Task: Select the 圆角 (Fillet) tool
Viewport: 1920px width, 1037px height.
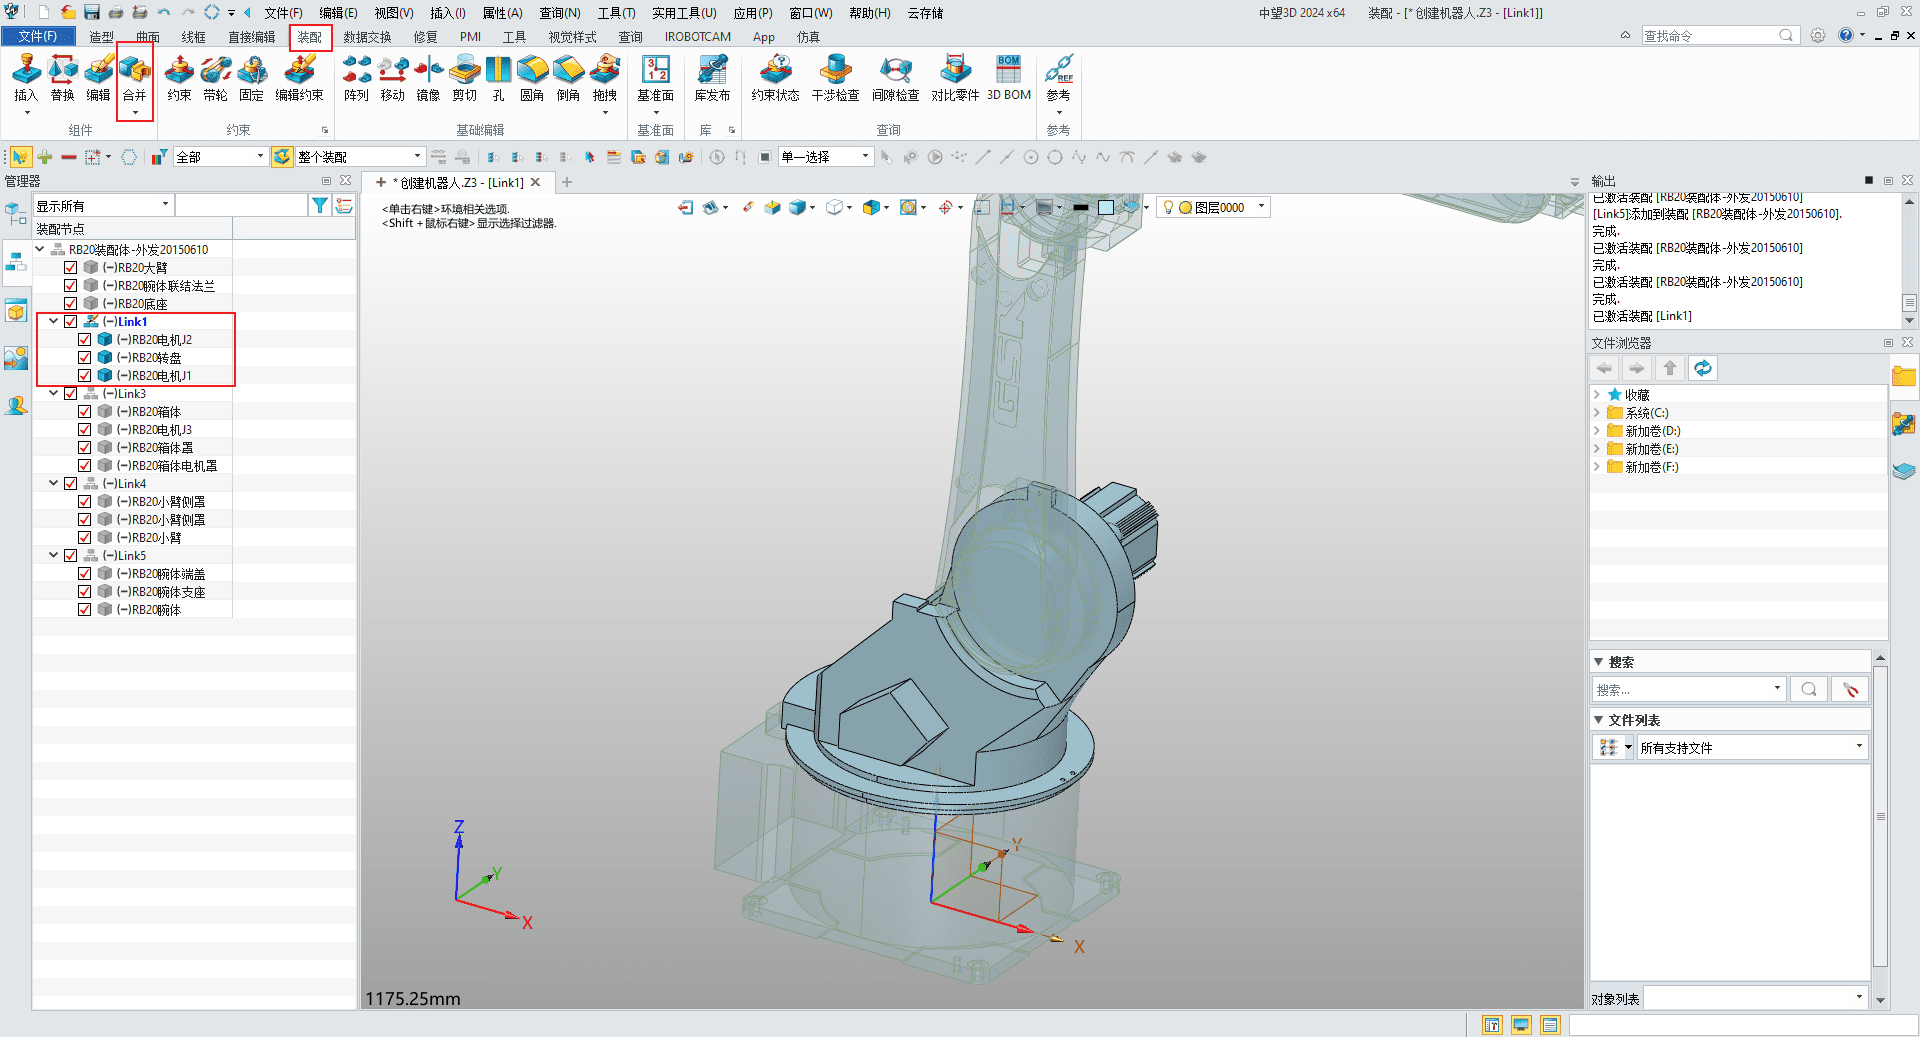Action: pyautogui.click(x=532, y=78)
